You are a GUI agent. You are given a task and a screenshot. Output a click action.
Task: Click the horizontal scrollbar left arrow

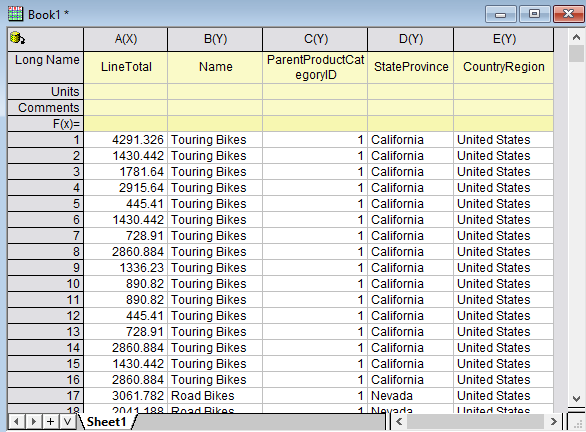[399, 422]
